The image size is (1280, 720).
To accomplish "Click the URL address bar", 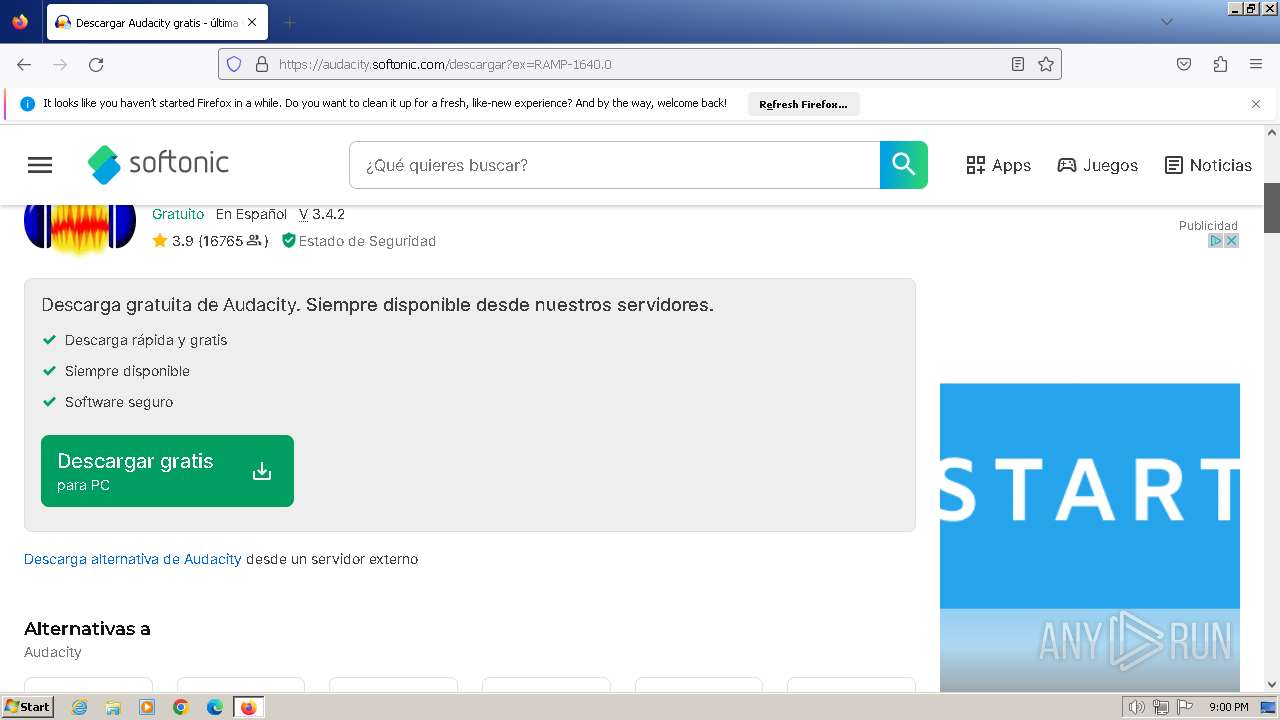I will (640, 64).
